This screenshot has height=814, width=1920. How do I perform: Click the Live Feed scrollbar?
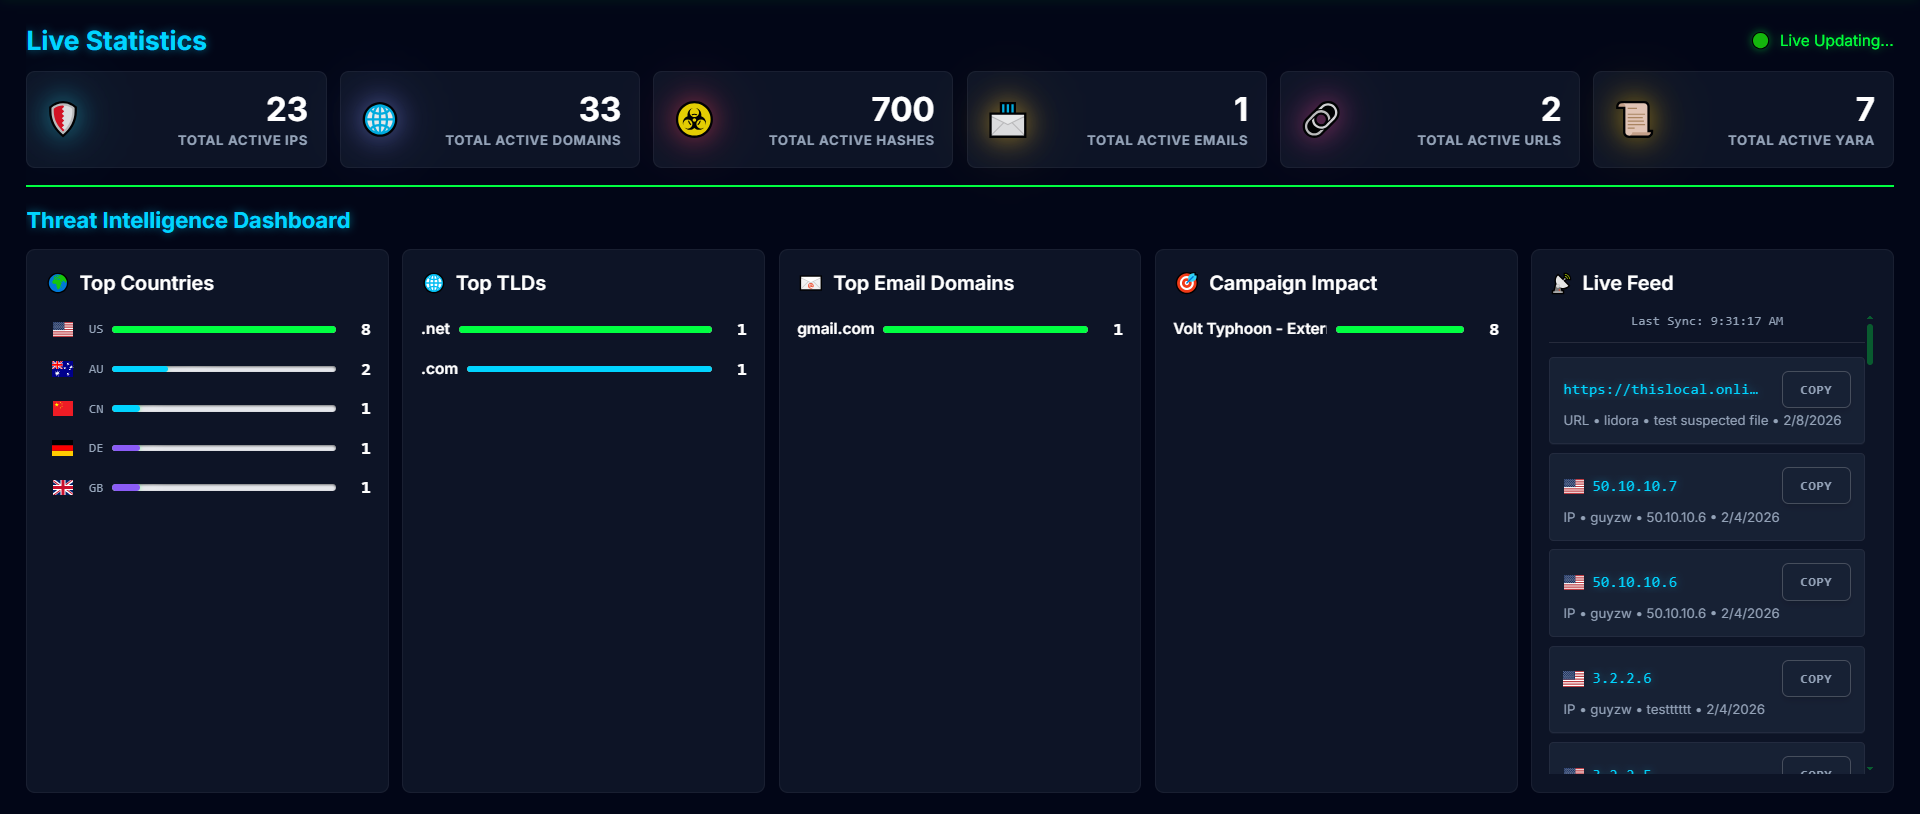click(x=1869, y=345)
